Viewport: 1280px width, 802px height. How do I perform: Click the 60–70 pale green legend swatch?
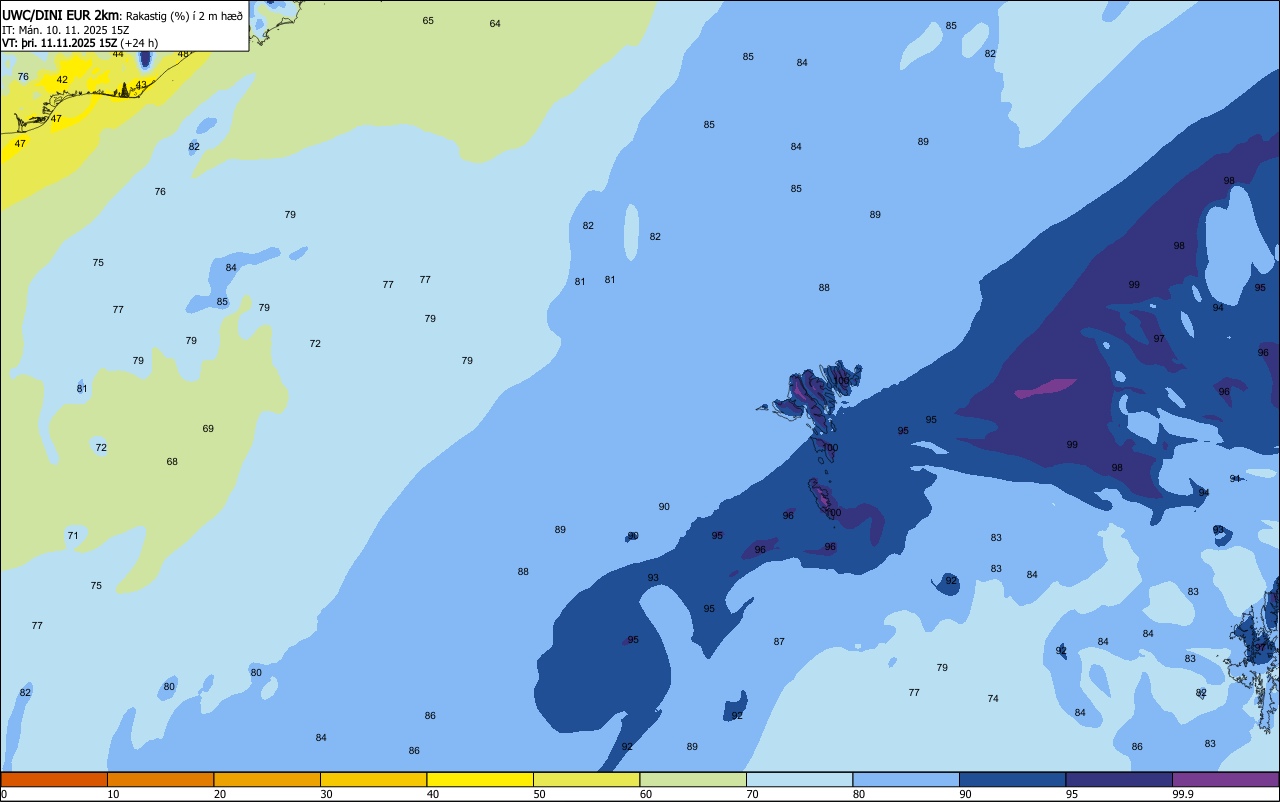[x=693, y=779]
